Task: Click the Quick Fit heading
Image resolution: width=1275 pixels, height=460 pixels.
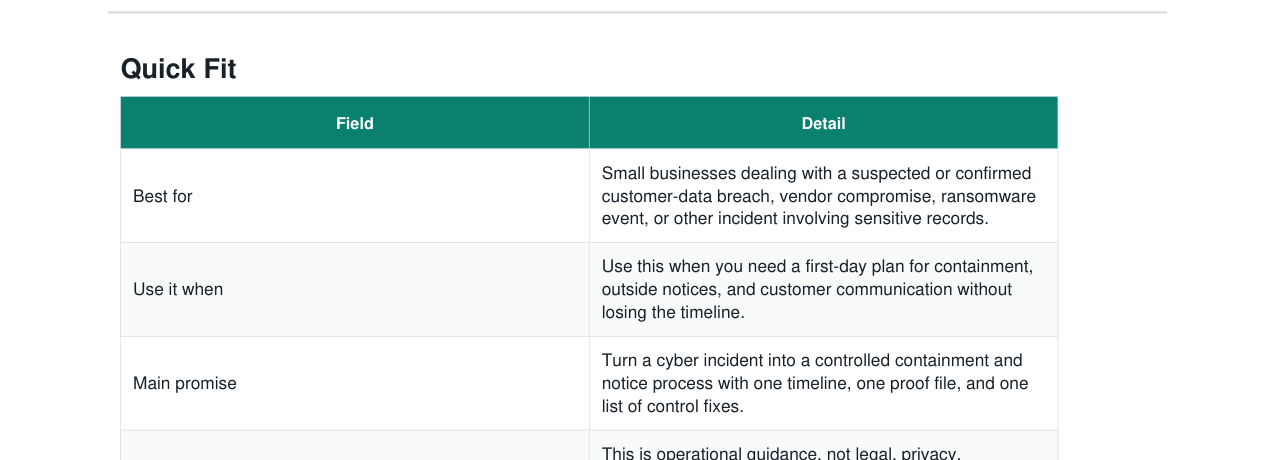Action: (x=178, y=69)
